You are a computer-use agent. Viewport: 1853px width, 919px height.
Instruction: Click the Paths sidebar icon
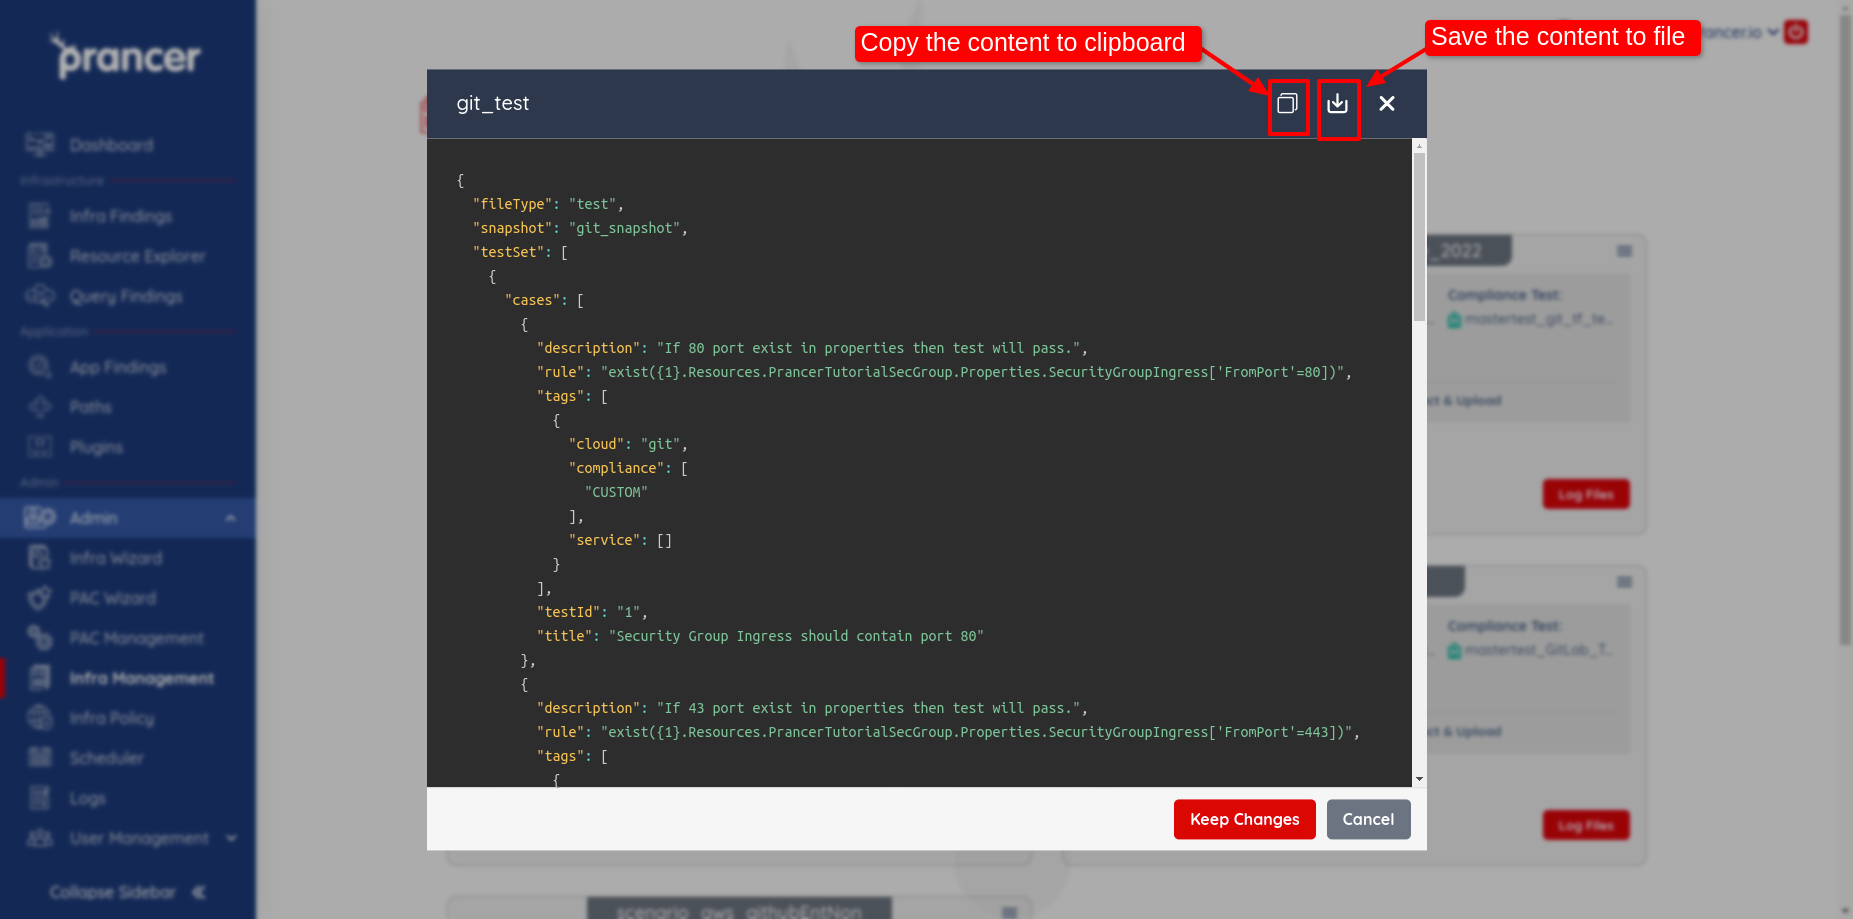coord(40,407)
